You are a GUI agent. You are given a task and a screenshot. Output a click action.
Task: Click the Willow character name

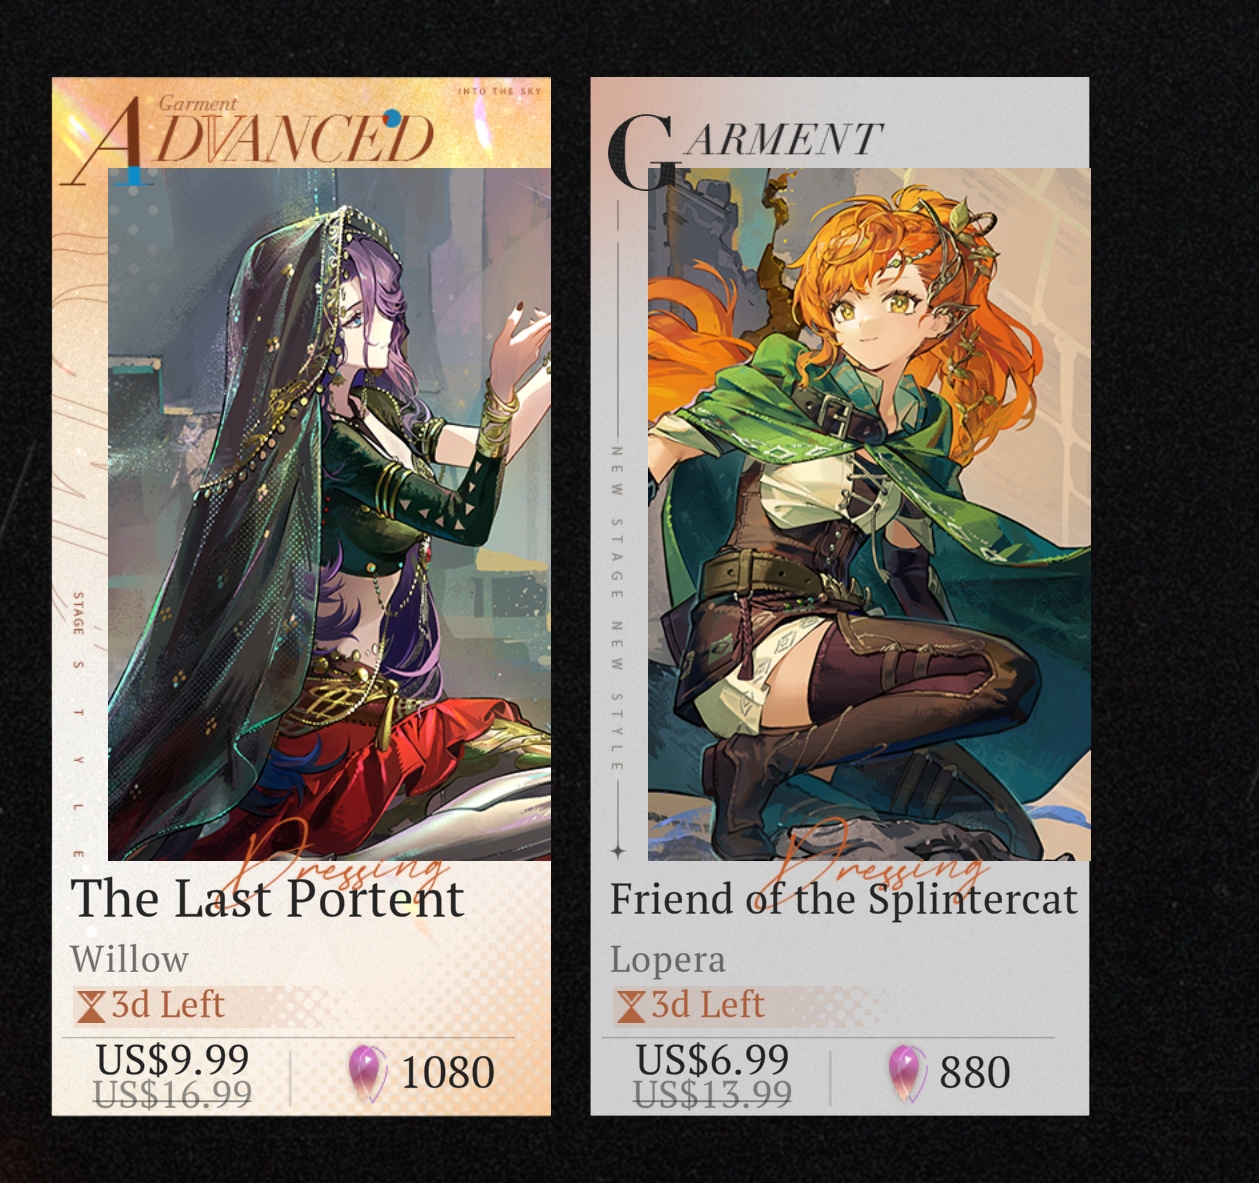click(129, 960)
